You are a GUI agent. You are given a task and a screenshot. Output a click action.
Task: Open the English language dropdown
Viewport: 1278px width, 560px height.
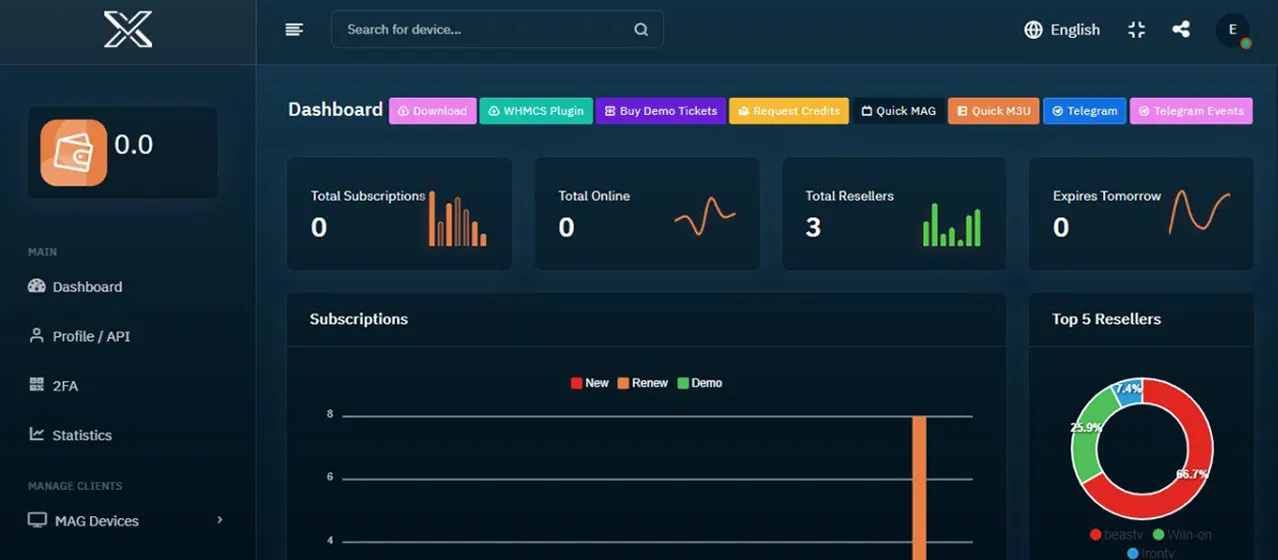(x=1074, y=30)
